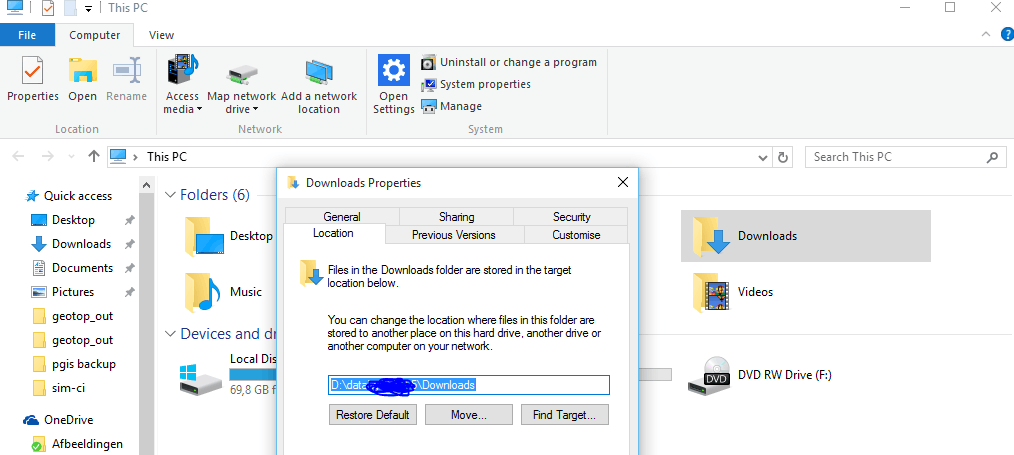Go up one folder level
Screen dimensions: 1014x455
click(94, 156)
